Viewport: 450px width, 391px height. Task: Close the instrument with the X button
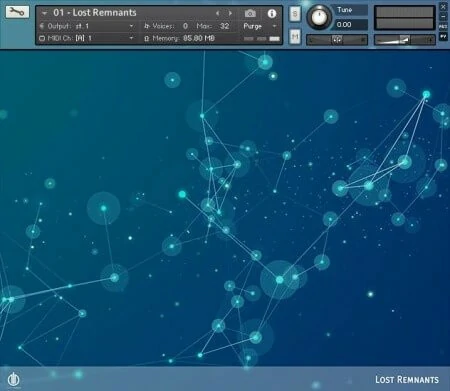(443, 6)
